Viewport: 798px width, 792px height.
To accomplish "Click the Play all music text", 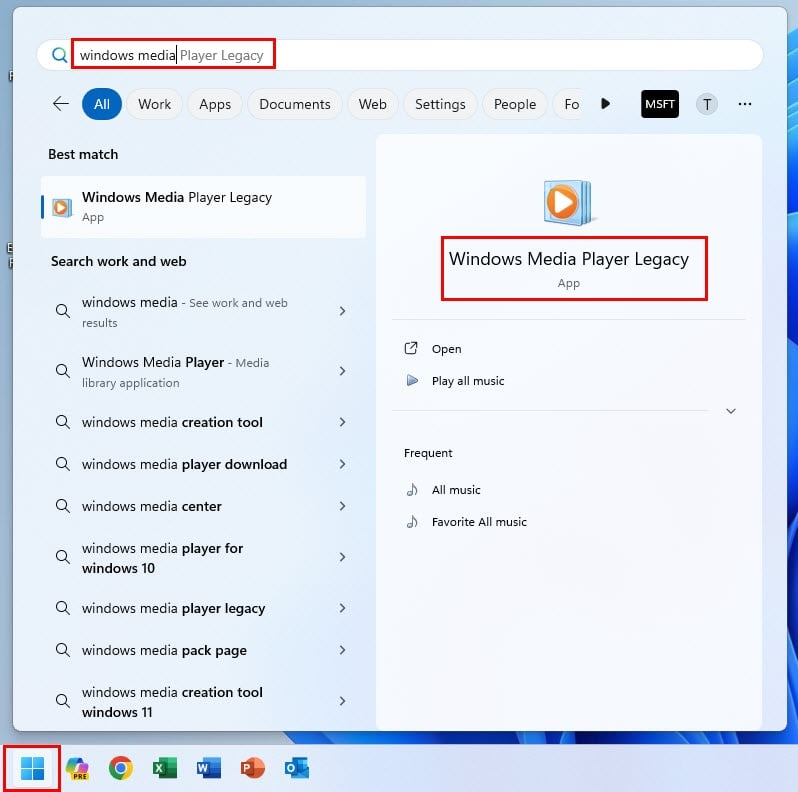I will [x=468, y=381].
